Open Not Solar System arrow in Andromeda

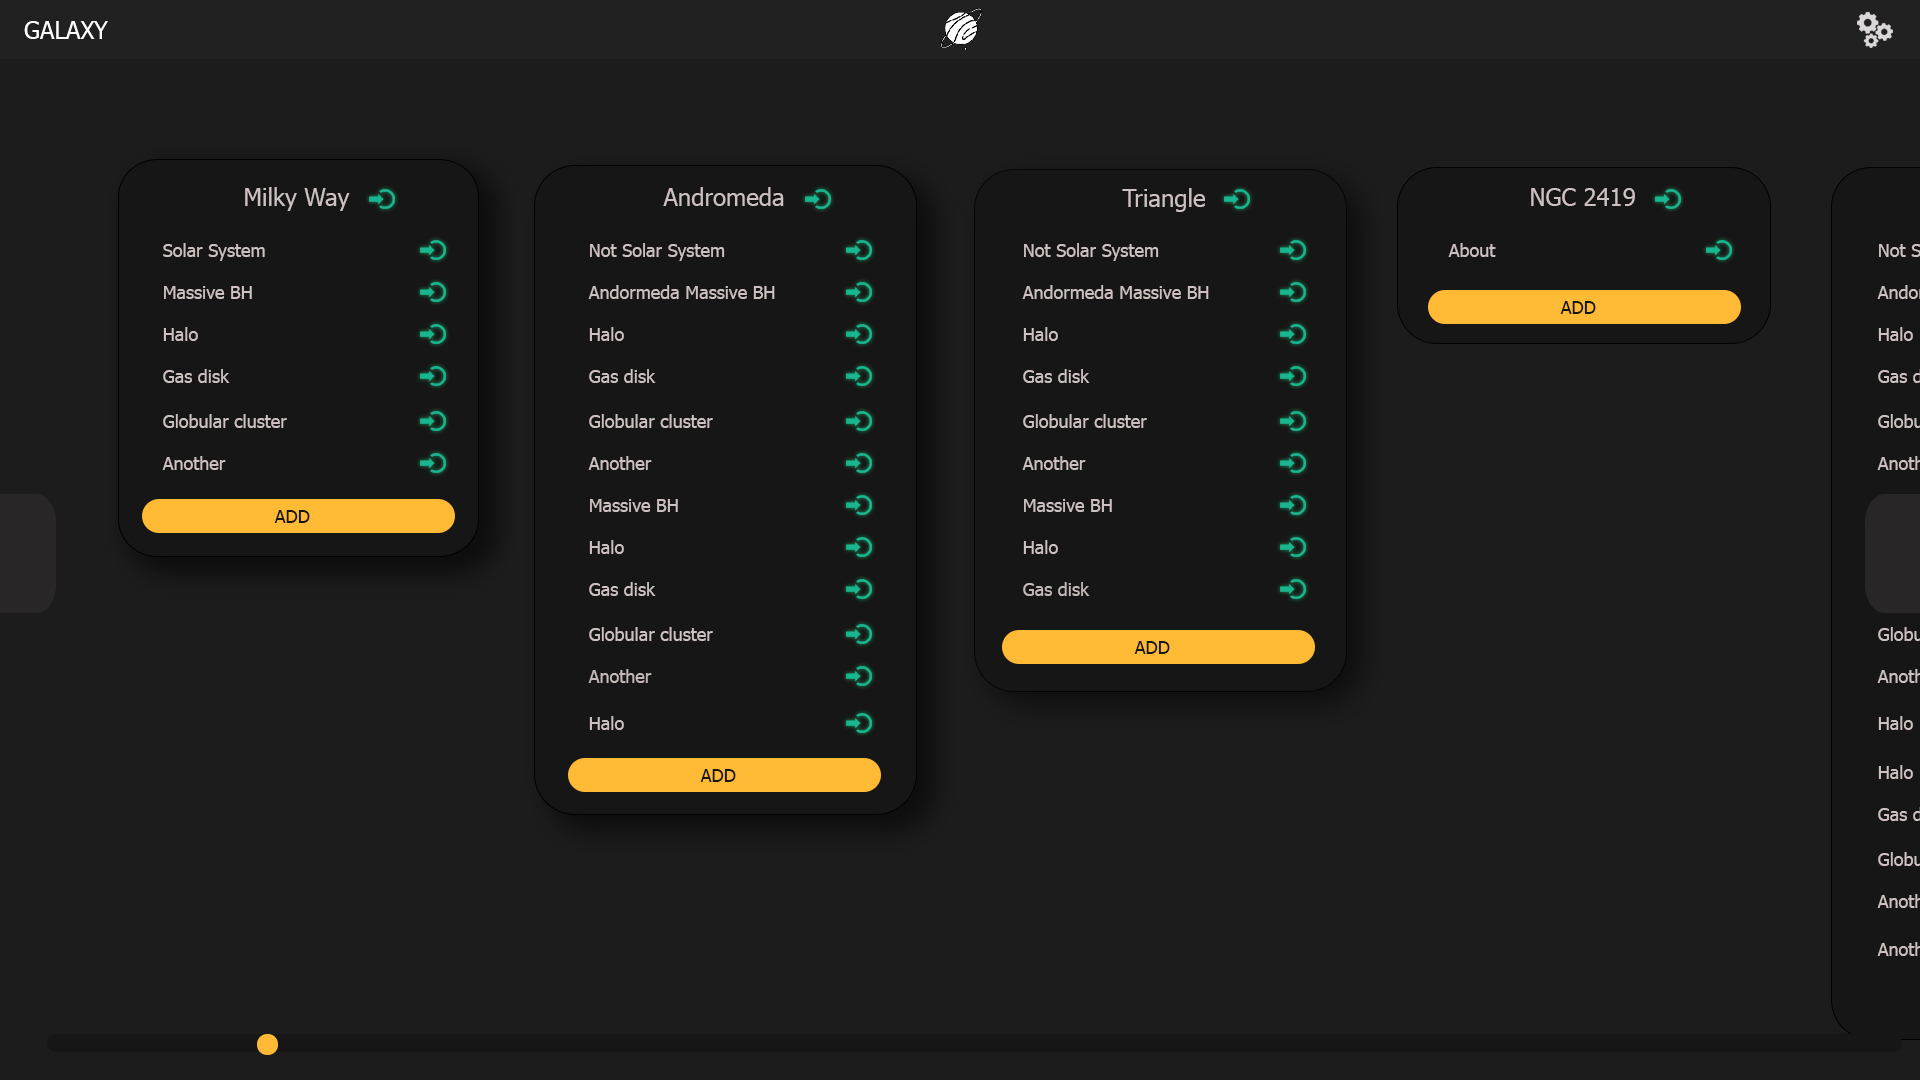pos(859,250)
